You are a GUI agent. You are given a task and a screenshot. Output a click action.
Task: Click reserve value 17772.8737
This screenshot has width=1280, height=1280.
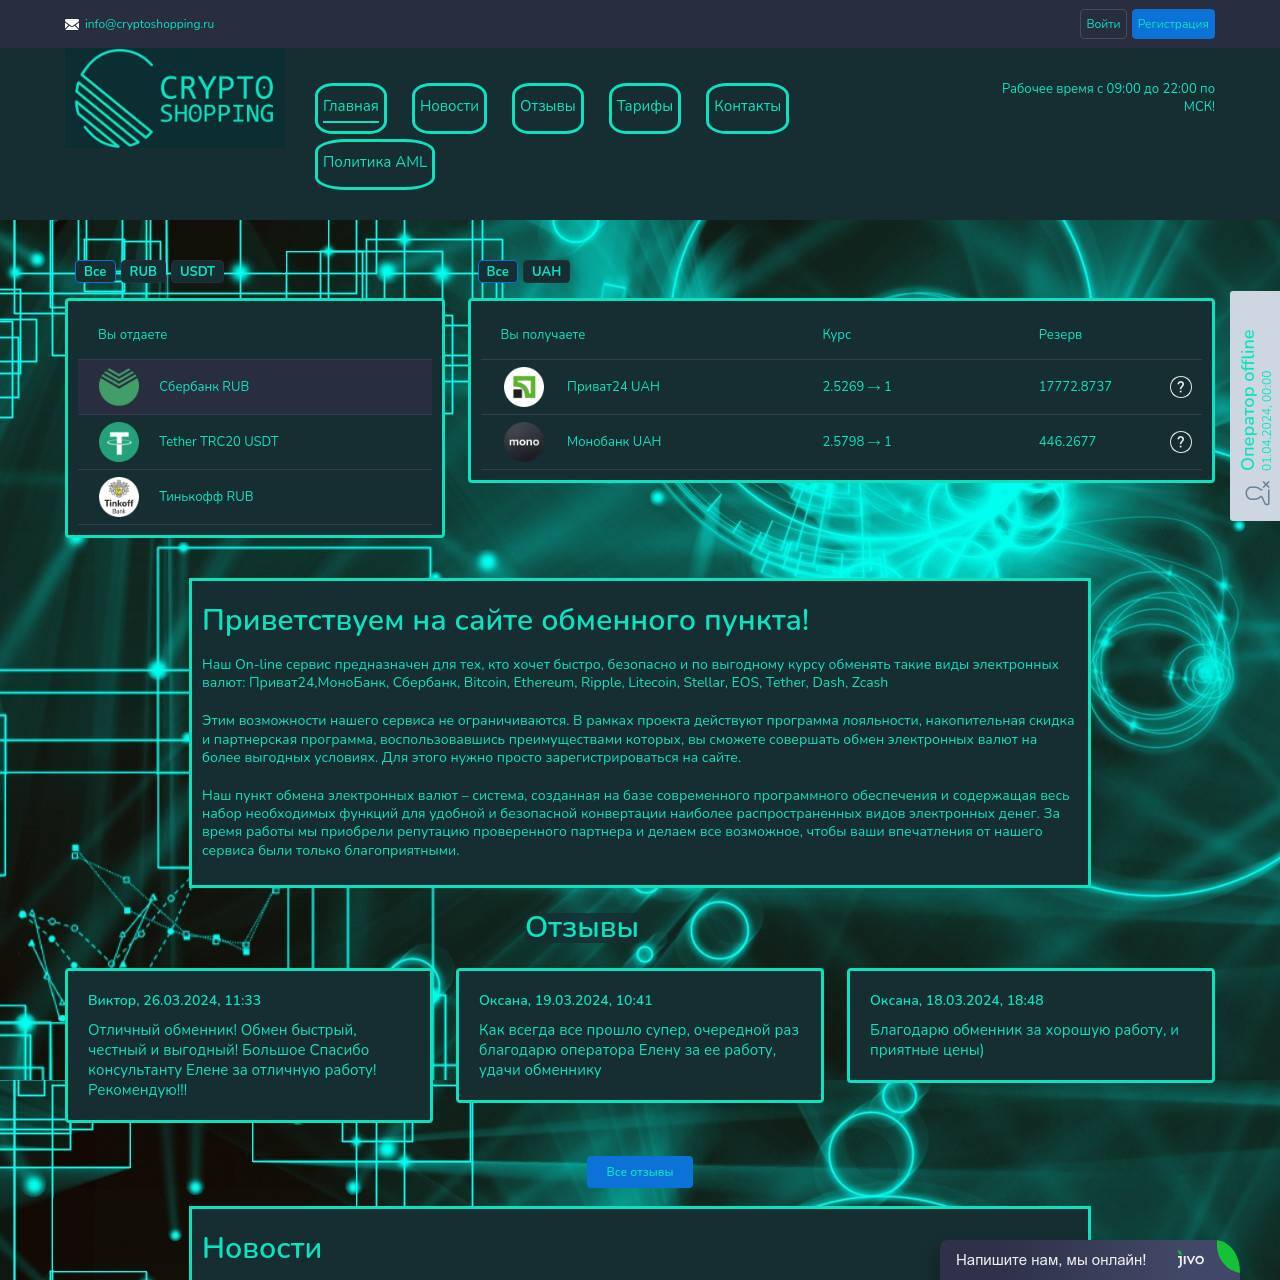coord(1075,387)
